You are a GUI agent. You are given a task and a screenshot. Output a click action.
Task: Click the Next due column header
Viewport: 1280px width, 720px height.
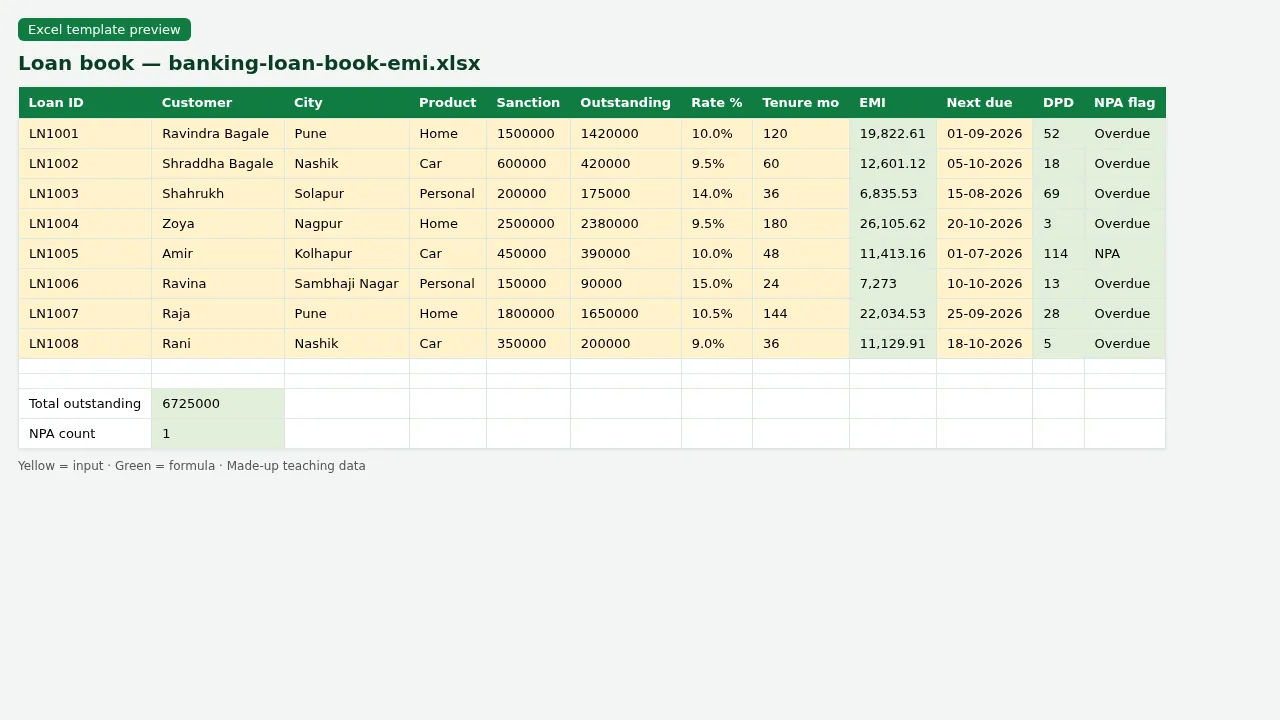click(x=985, y=103)
